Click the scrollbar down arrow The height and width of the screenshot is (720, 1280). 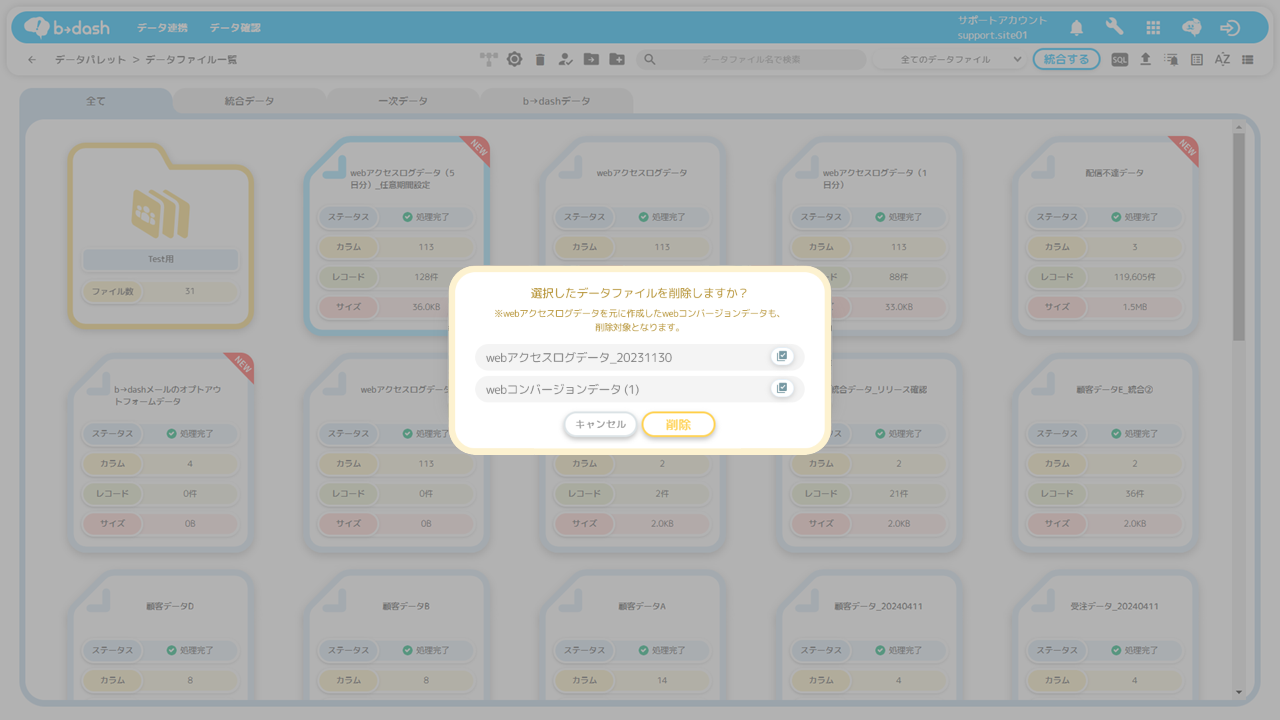(x=1239, y=692)
